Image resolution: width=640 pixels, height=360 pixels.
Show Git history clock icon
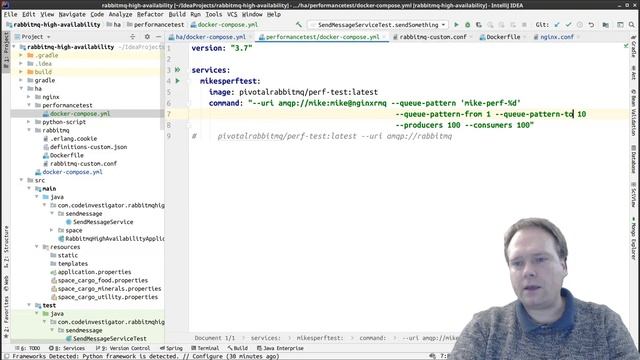tap(580, 24)
